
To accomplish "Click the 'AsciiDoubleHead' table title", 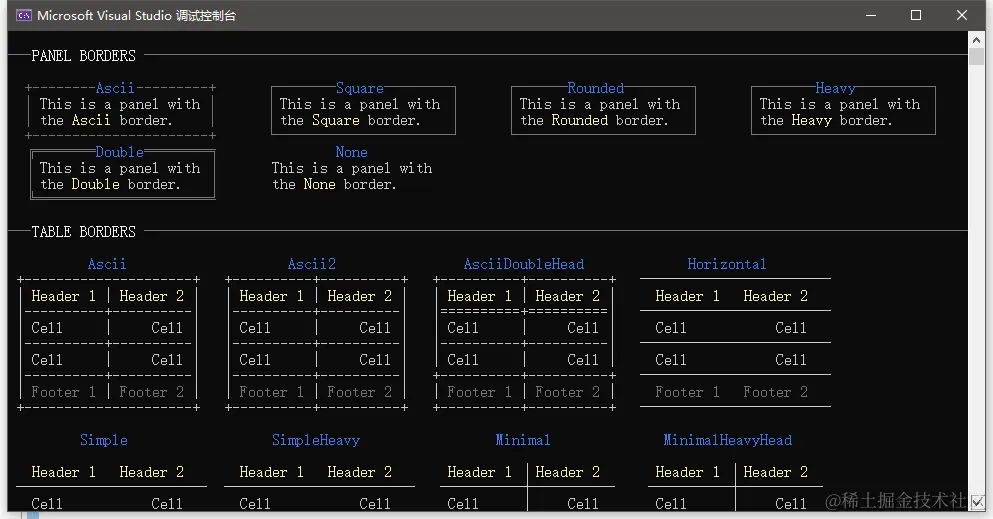I will (524, 264).
